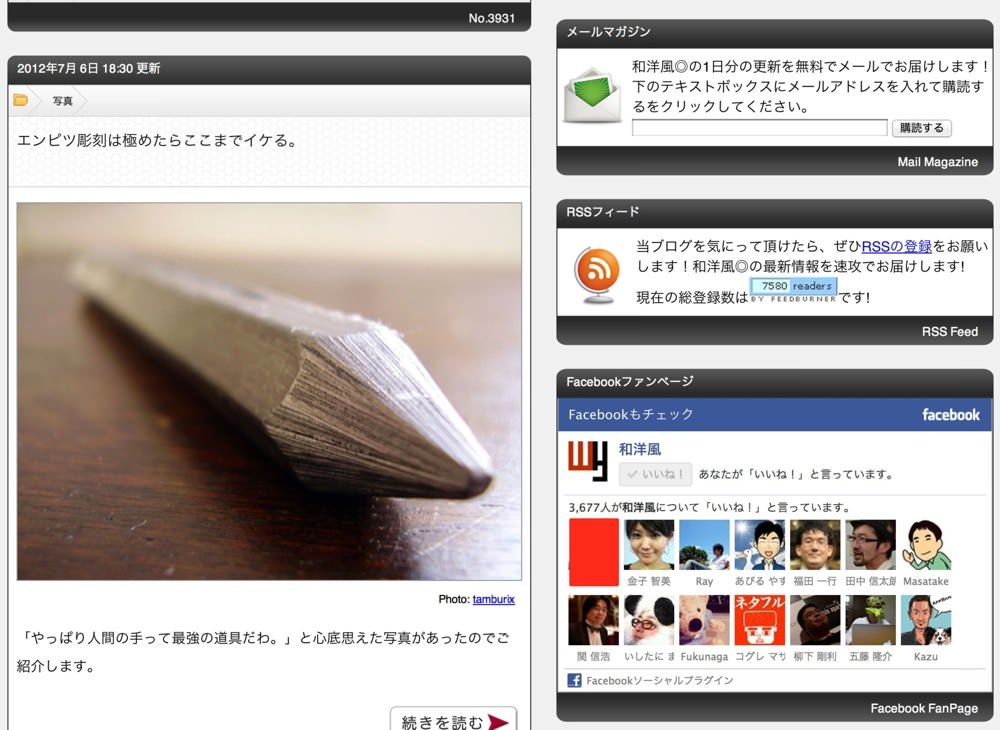Open あびる やす fan avatar
This screenshot has width=1000, height=730.
[760, 544]
